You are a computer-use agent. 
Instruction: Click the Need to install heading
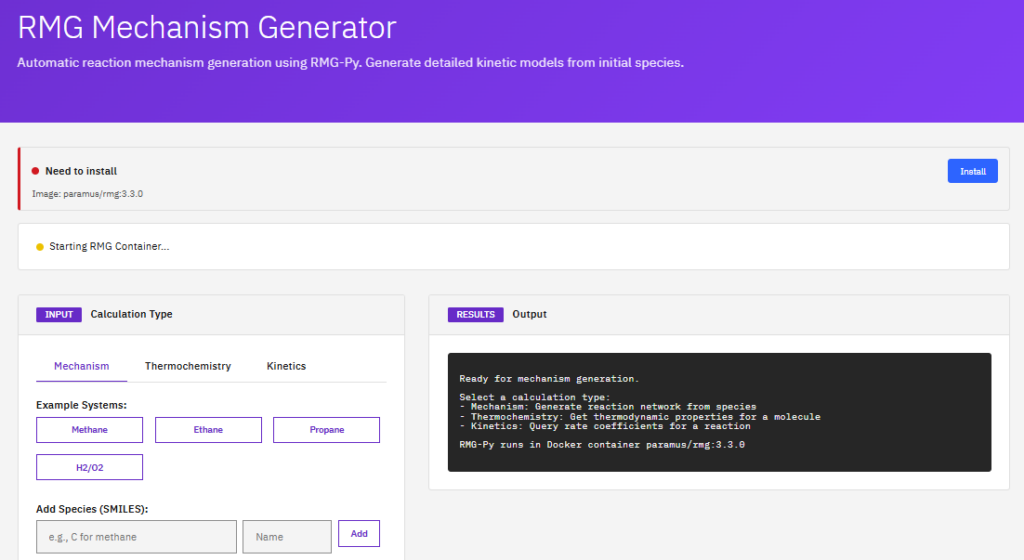[81, 171]
